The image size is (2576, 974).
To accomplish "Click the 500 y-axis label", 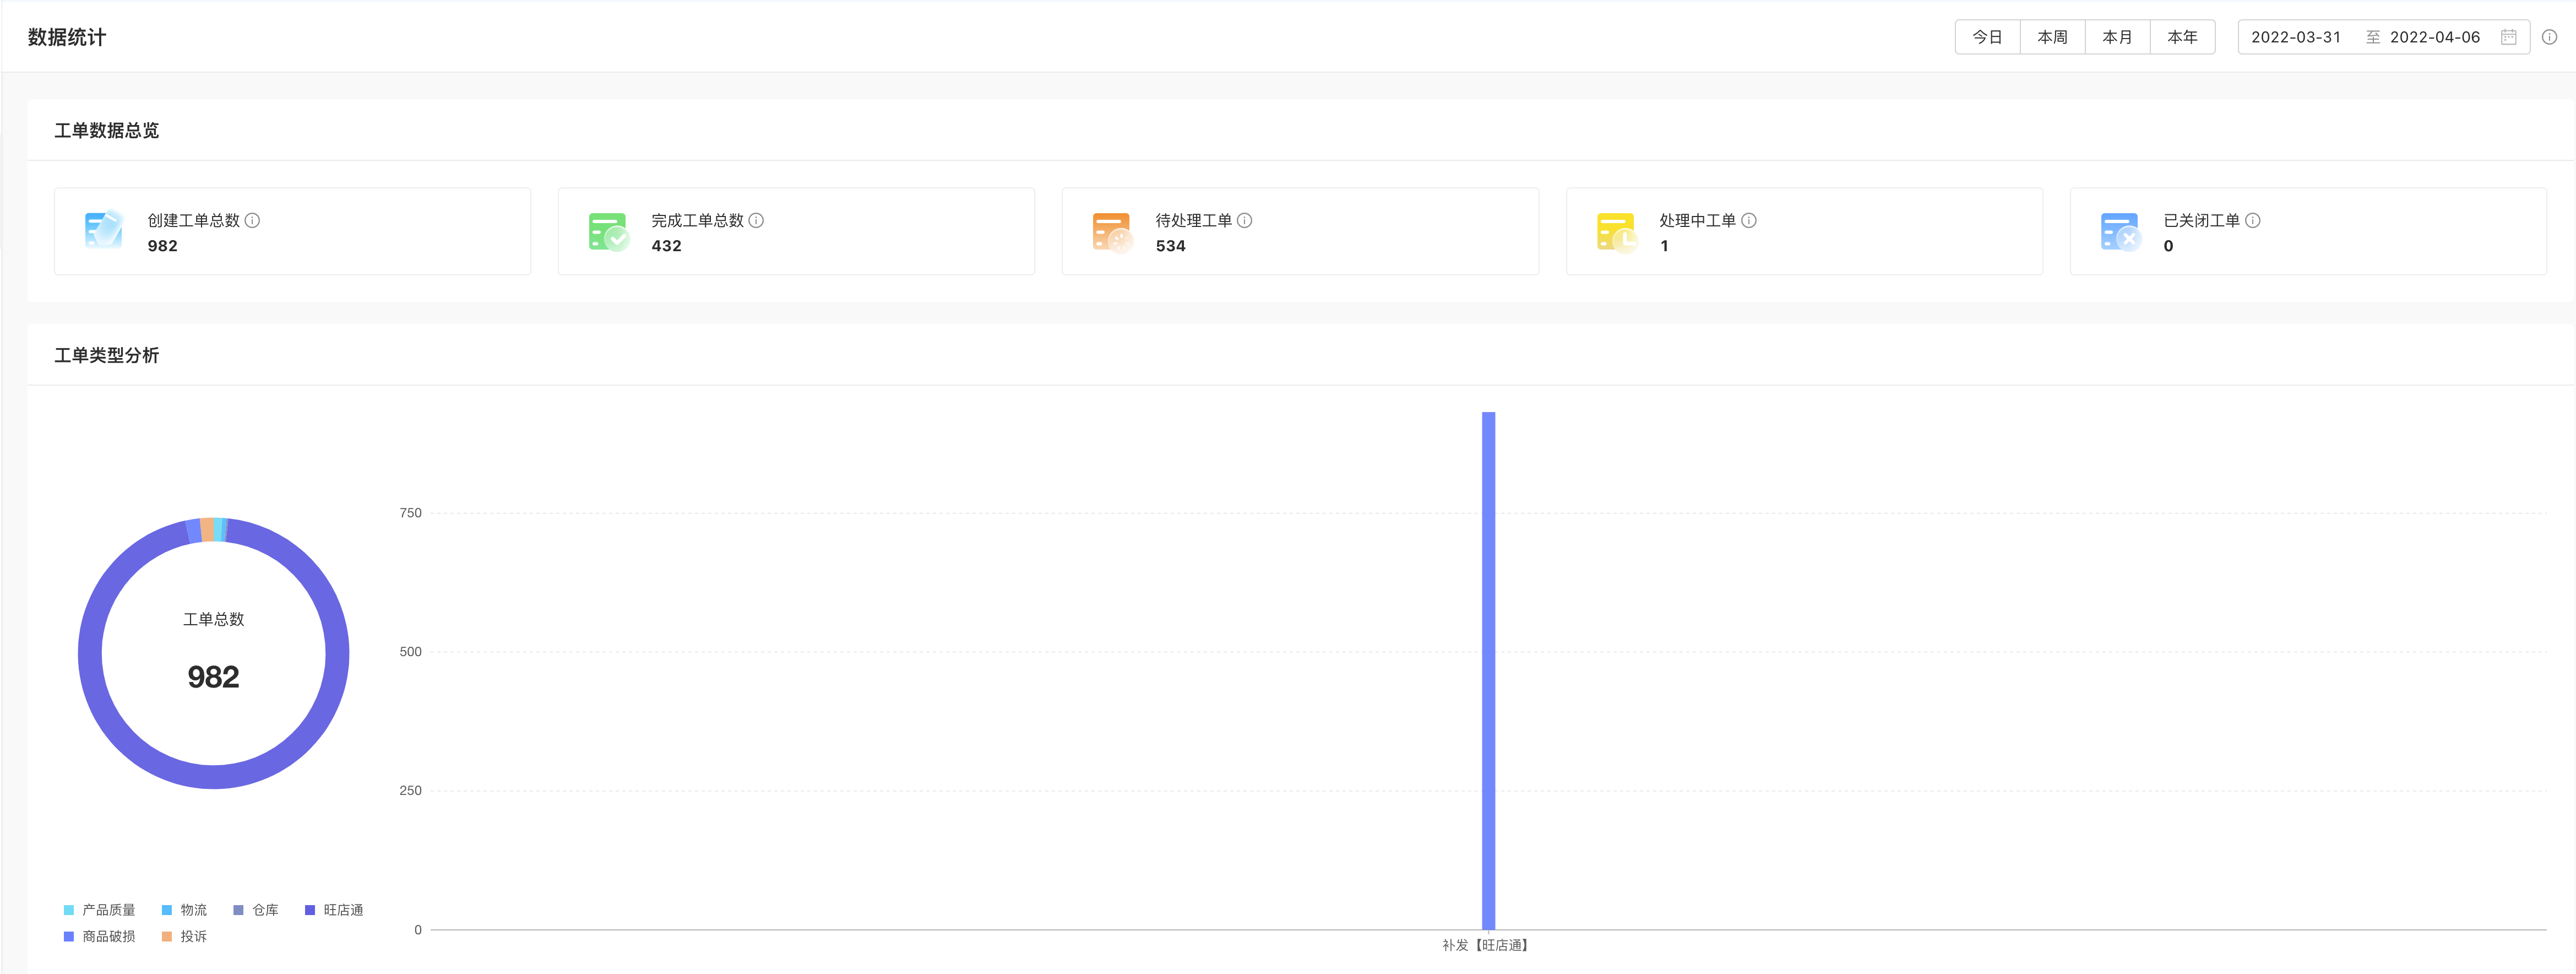I will tap(410, 652).
